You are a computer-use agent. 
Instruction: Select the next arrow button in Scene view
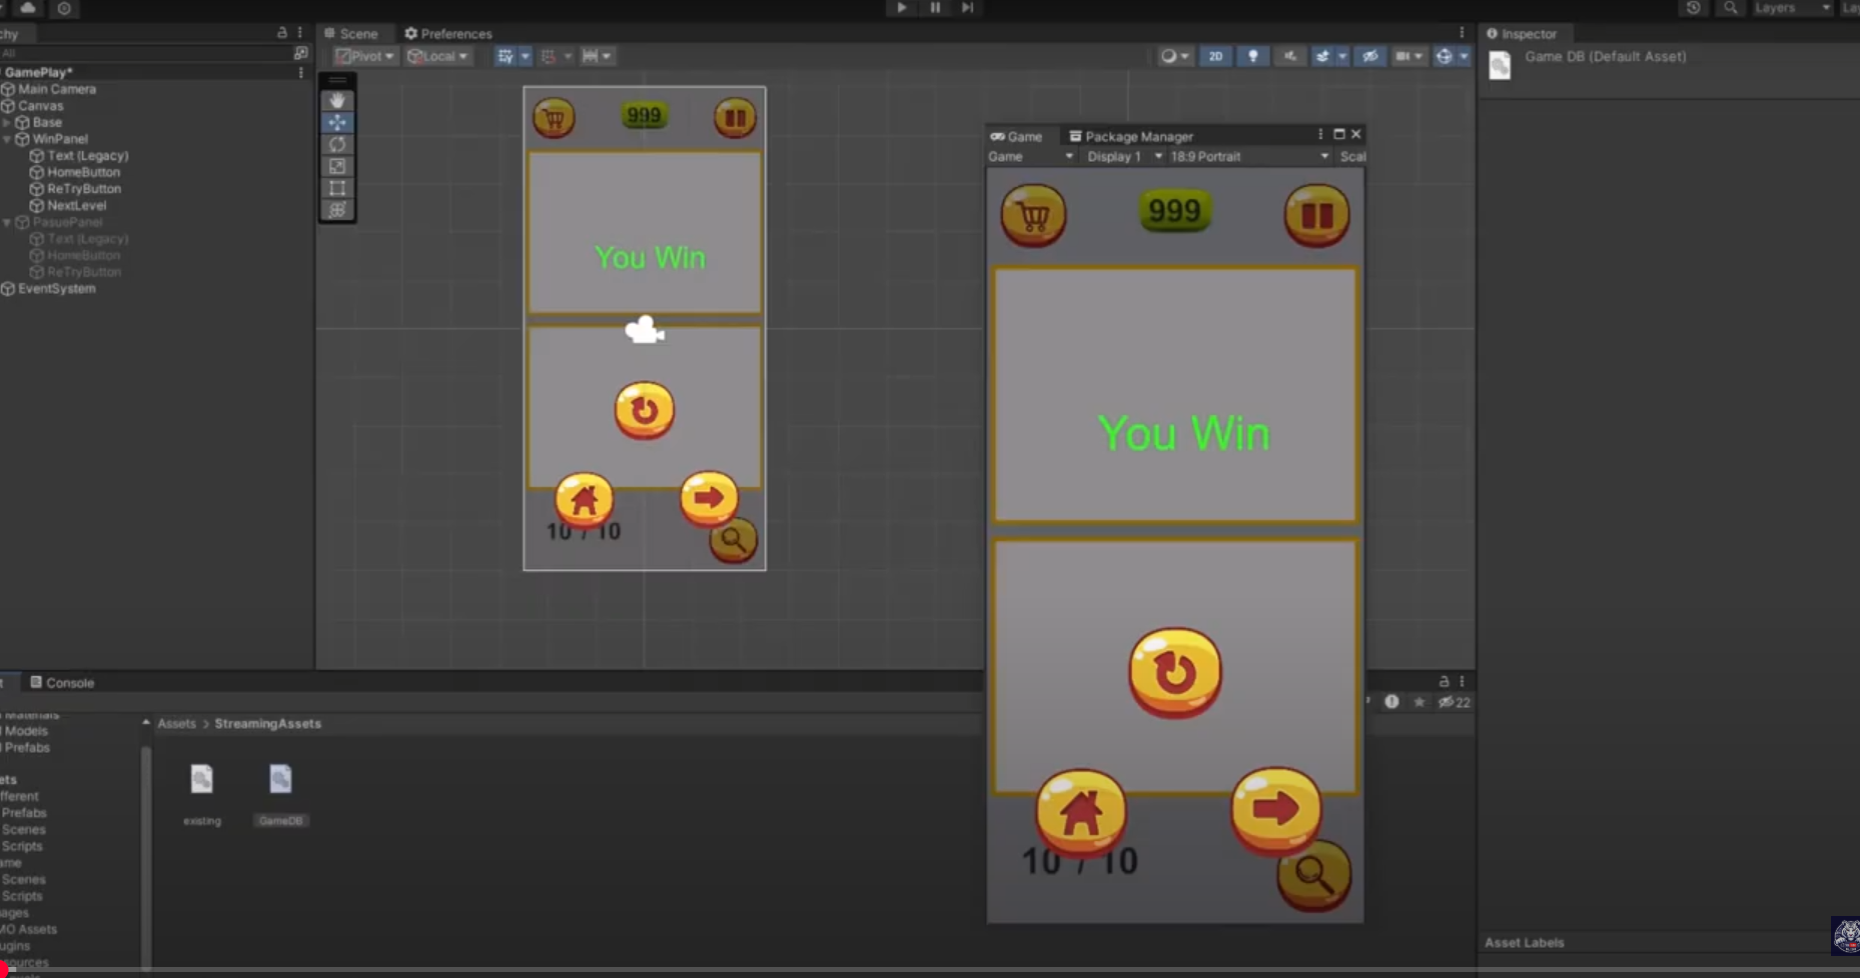(x=709, y=497)
